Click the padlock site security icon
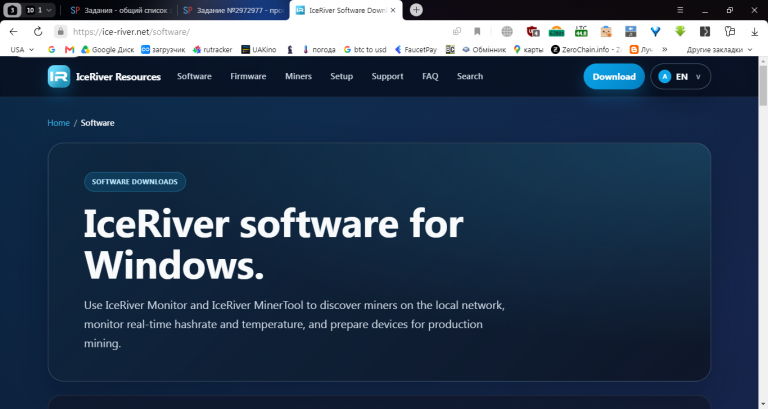This screenshot has width=768, height=409. click(x=60, y=31)
